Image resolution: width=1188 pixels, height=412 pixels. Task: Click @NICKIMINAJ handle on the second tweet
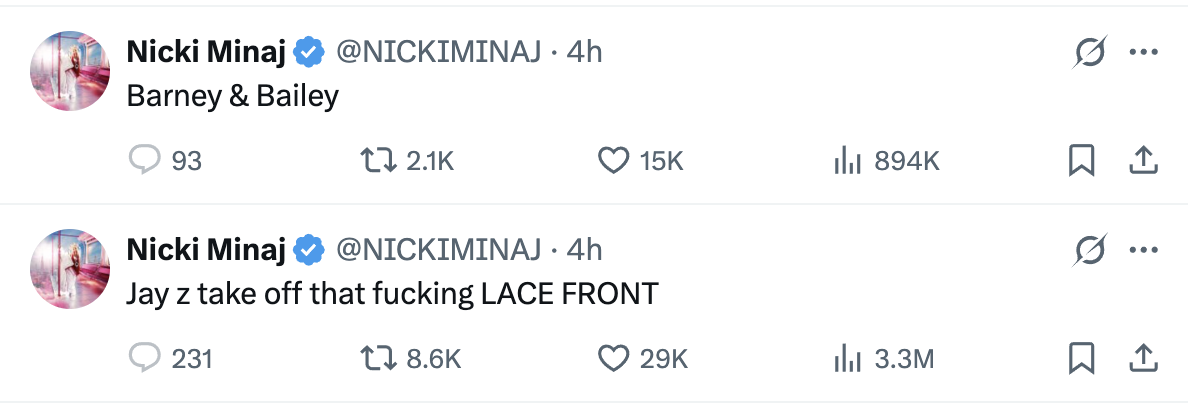[439, 249]
